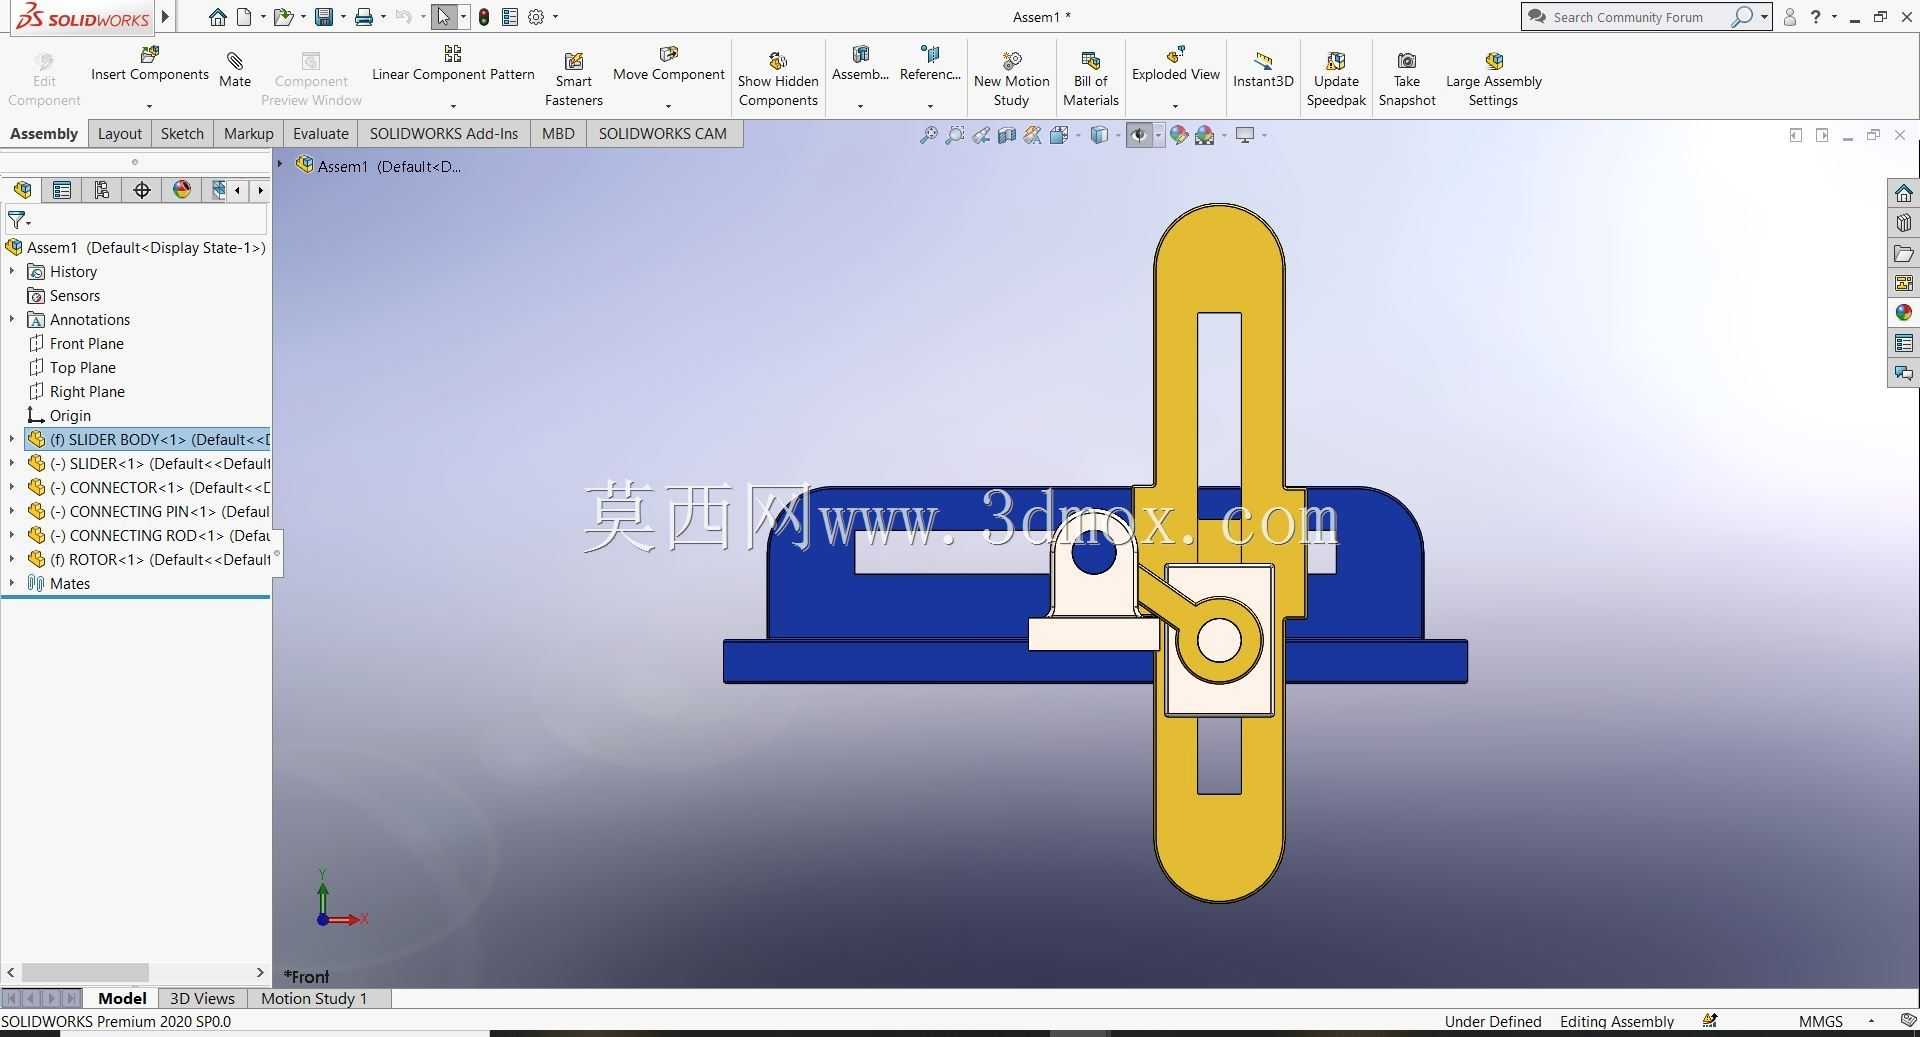Take Snapshot of the assembly
The image size is (1920, 1037).
click(x=1407, y=79)
